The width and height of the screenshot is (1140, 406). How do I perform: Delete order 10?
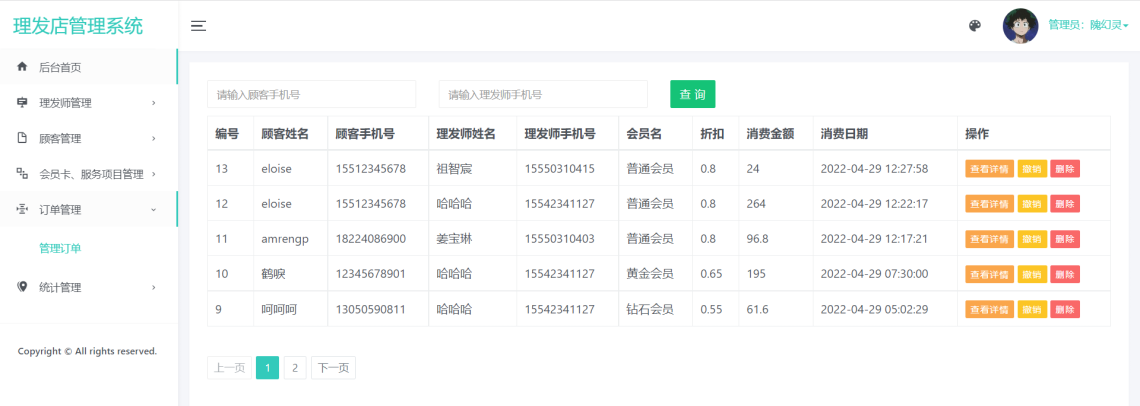pyautogui.click(x=1064, y=274)
